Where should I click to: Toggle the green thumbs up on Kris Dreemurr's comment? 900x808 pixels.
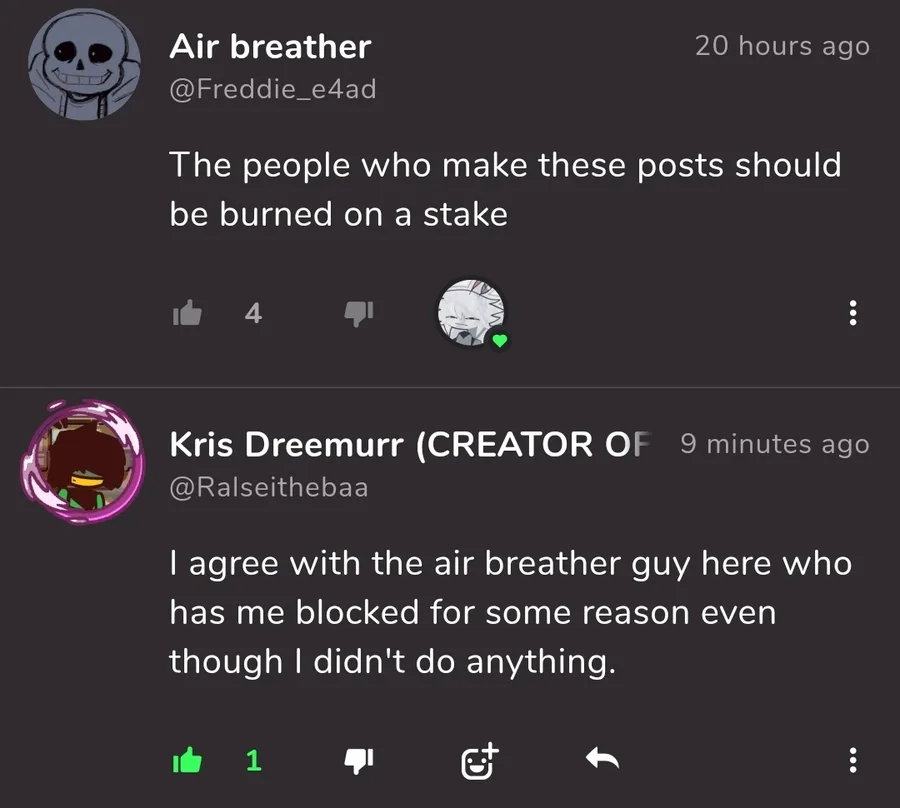point(187,760)
